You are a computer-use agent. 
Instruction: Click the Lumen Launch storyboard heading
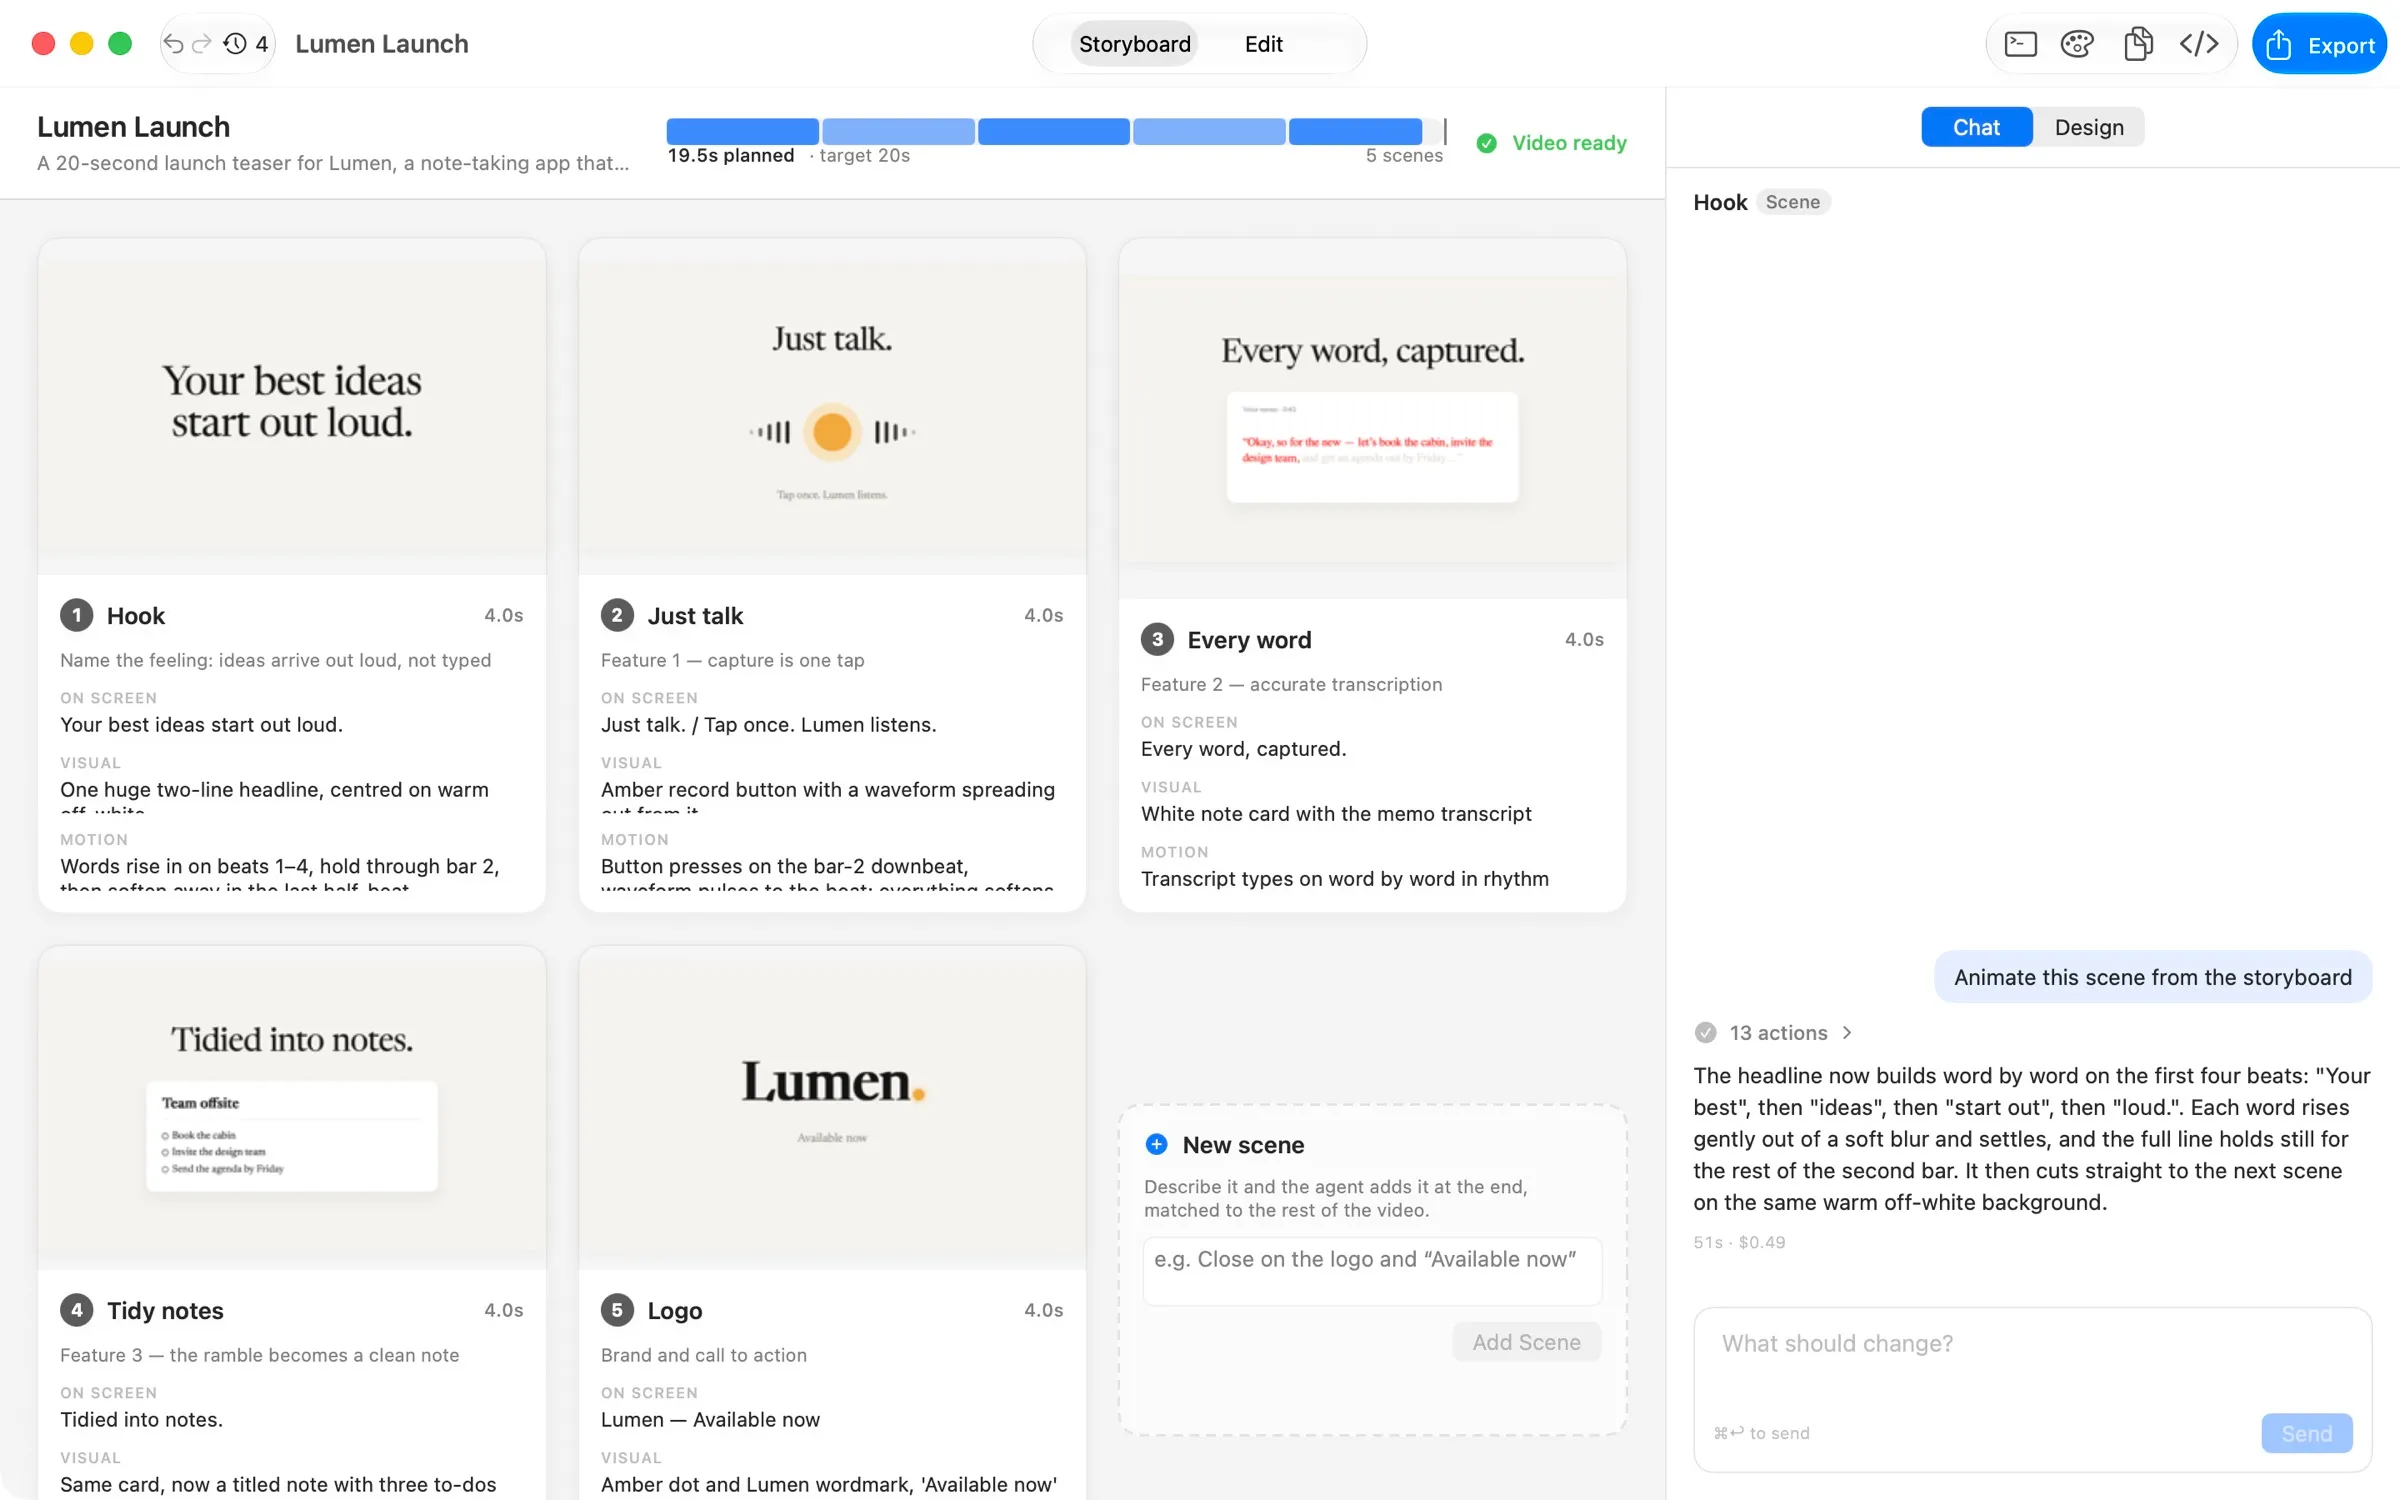pos(133,127)
